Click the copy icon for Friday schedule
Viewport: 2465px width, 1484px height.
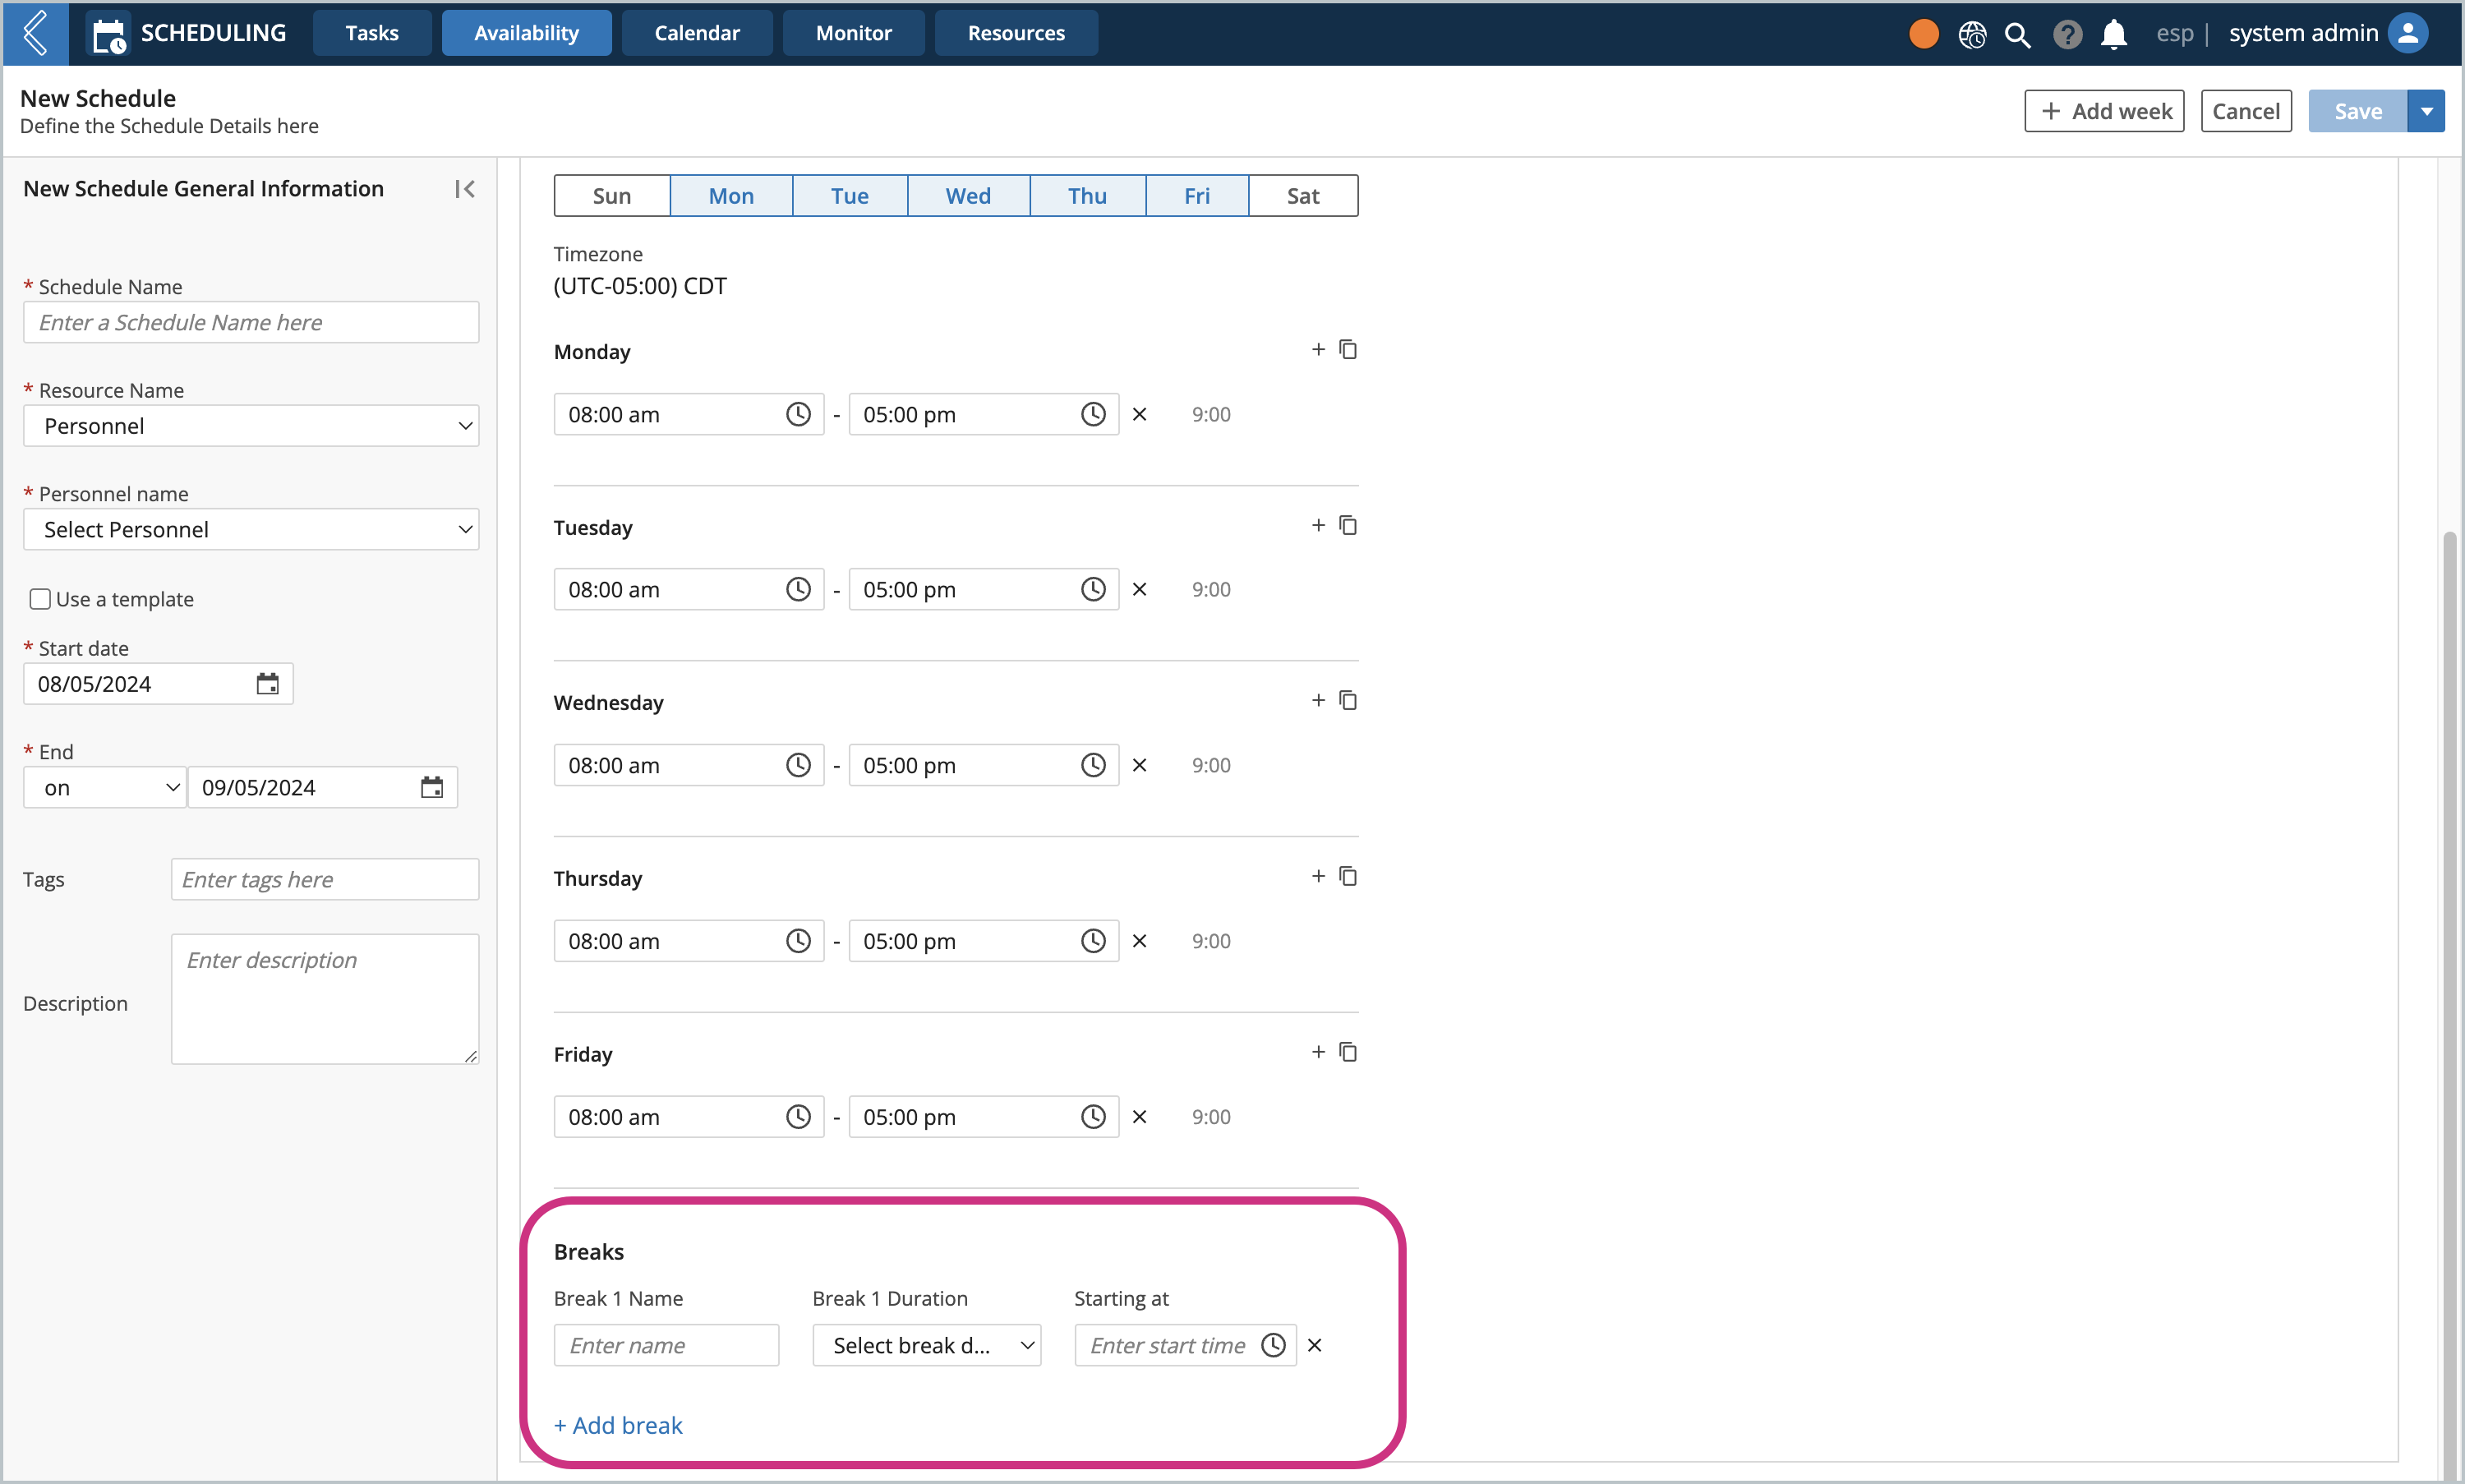(x=1348, y=1053)
